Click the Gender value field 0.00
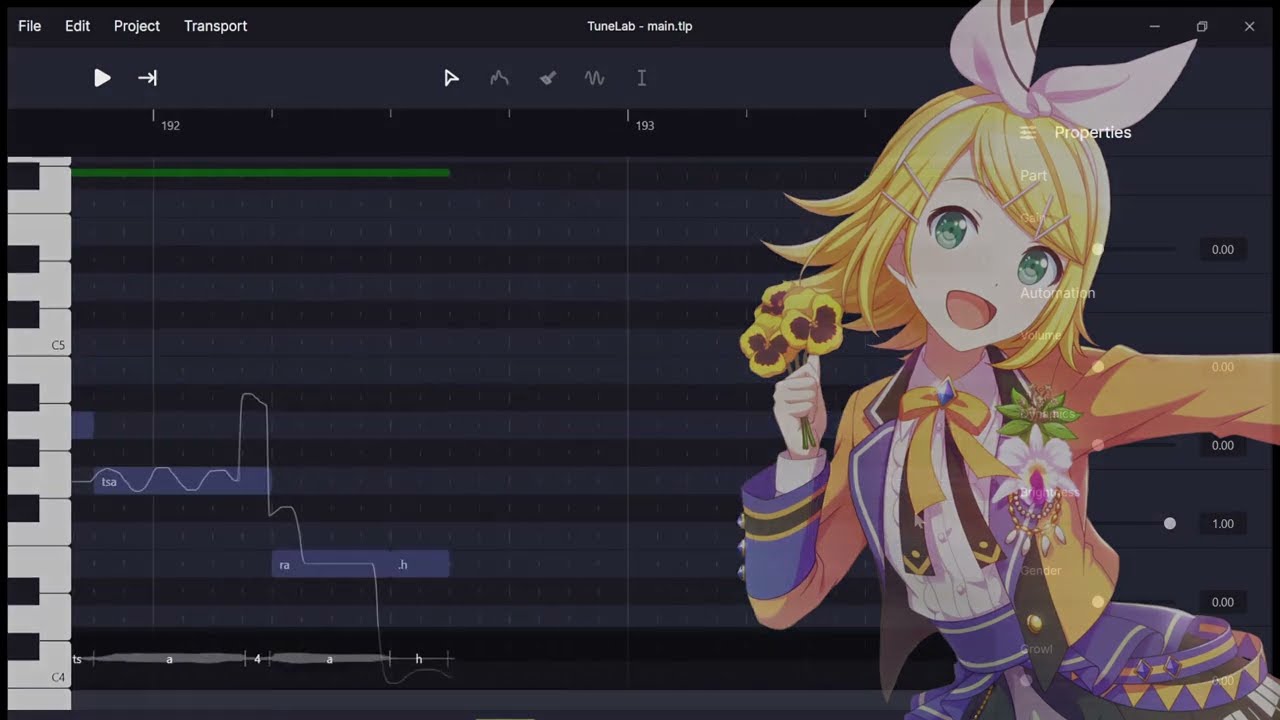Screen dimensions: 1280x720 (x=1223, y=602)
